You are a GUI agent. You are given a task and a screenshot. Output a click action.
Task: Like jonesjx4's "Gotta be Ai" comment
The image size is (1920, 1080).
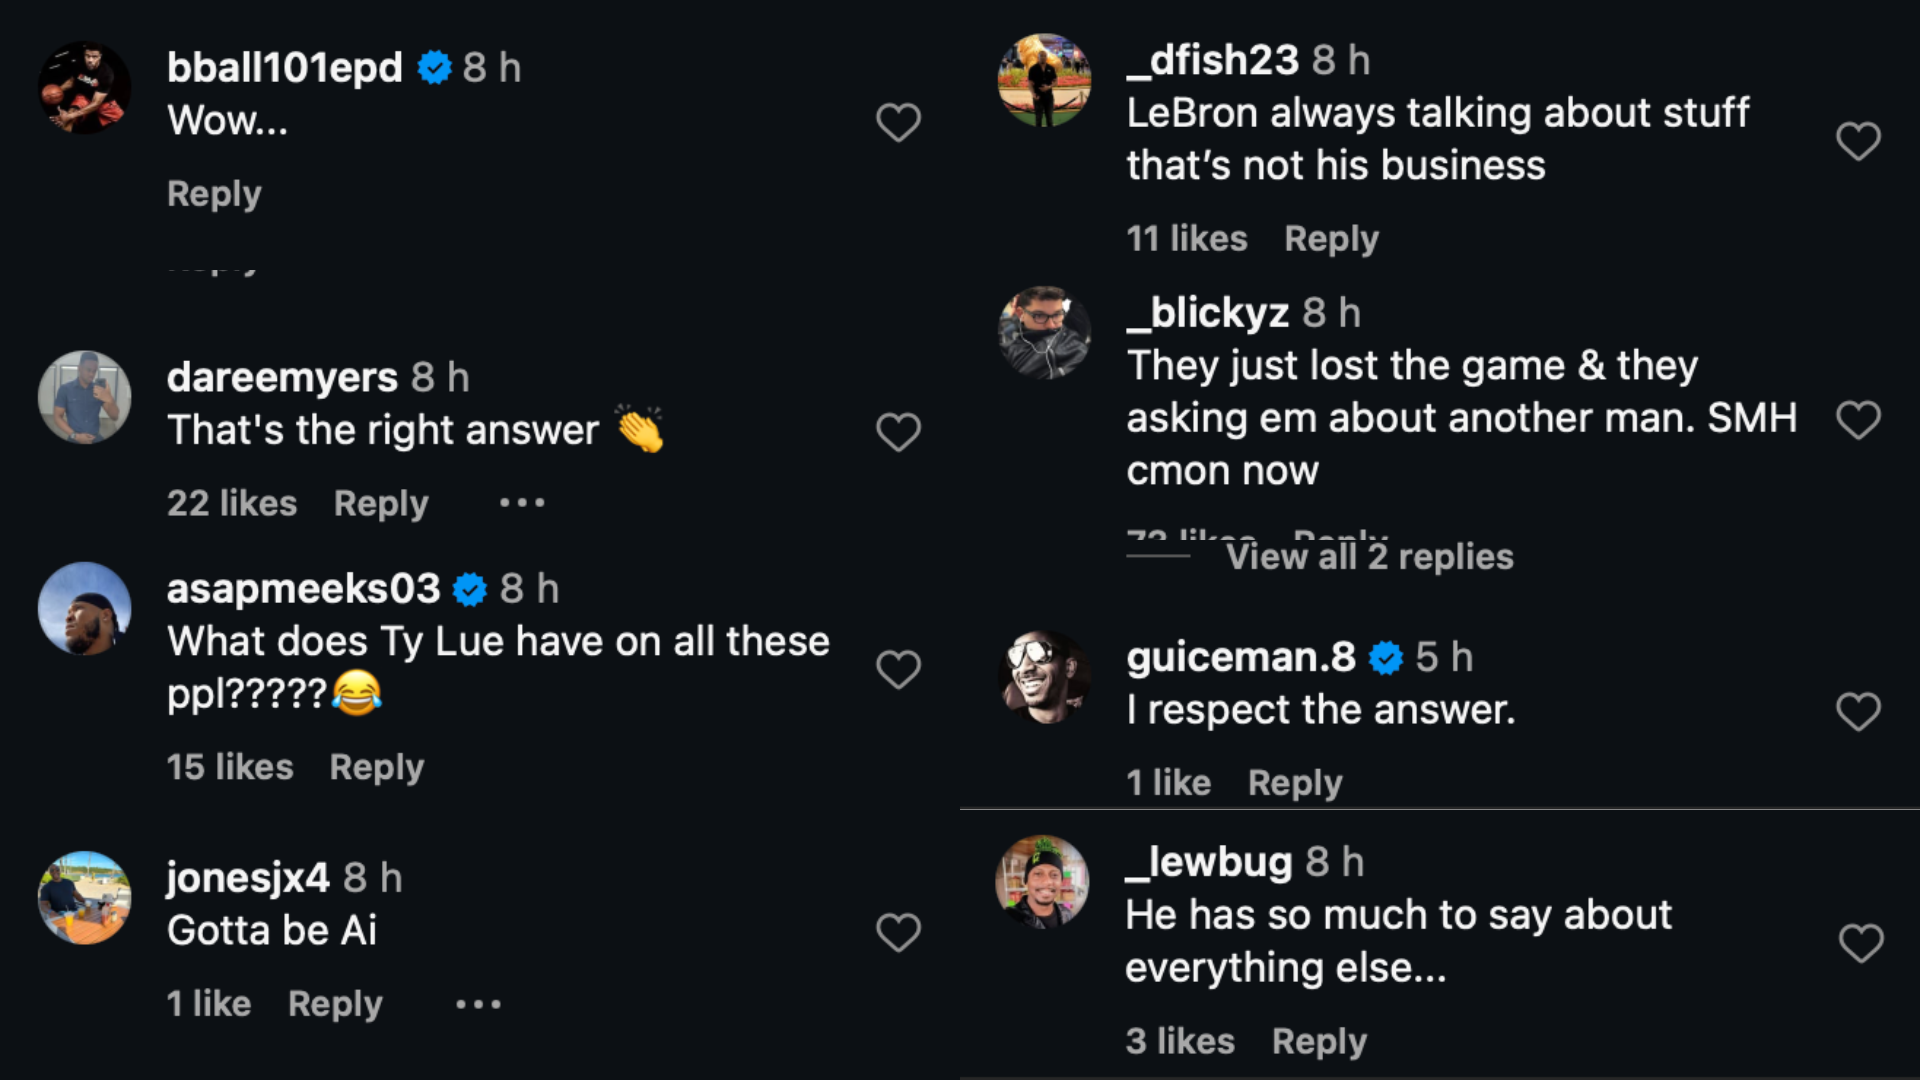[x=898, y=932]
